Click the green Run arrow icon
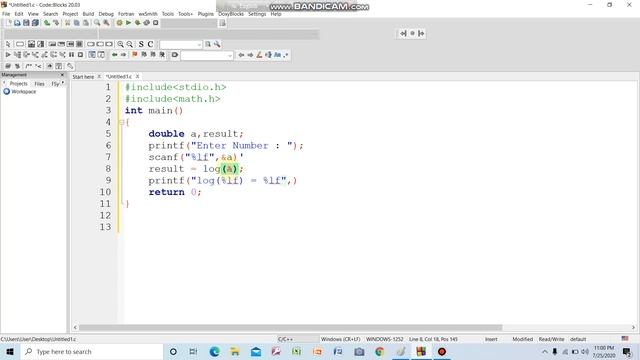 128,23
